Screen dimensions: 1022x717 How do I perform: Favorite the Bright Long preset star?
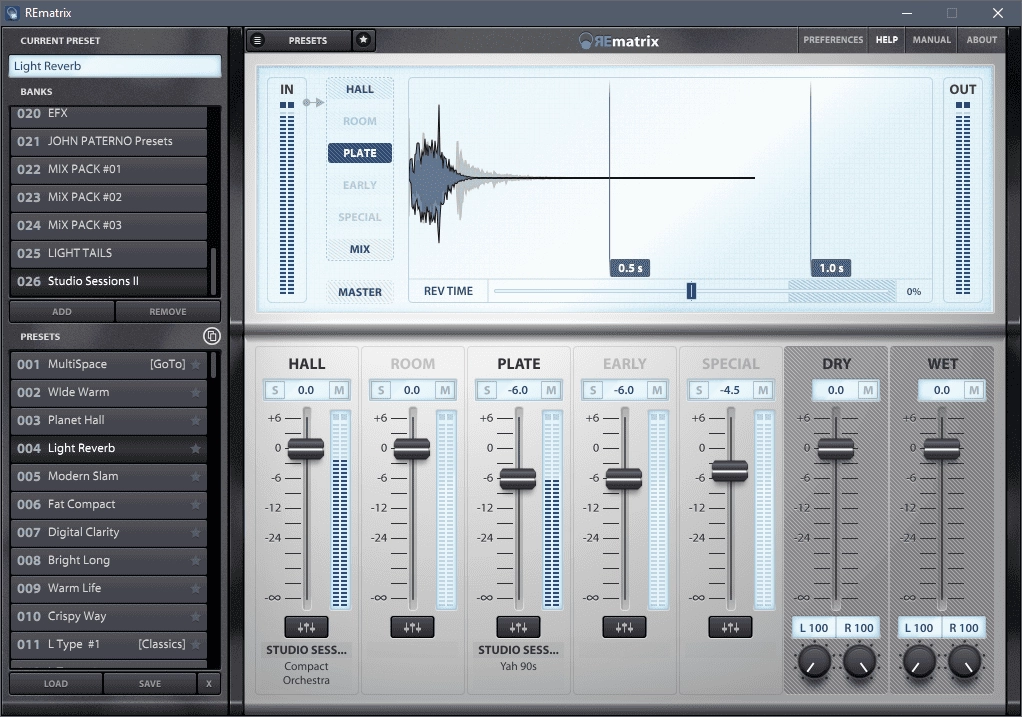[x=196, y=561]
